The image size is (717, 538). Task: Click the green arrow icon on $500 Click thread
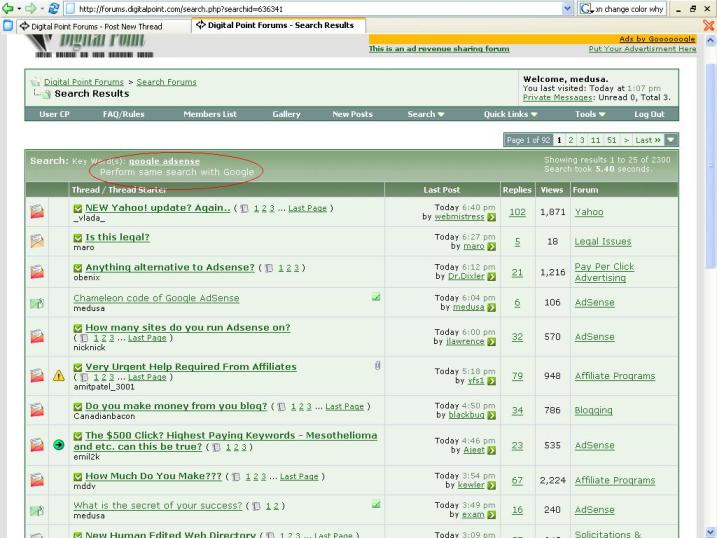tap(59, 444)
